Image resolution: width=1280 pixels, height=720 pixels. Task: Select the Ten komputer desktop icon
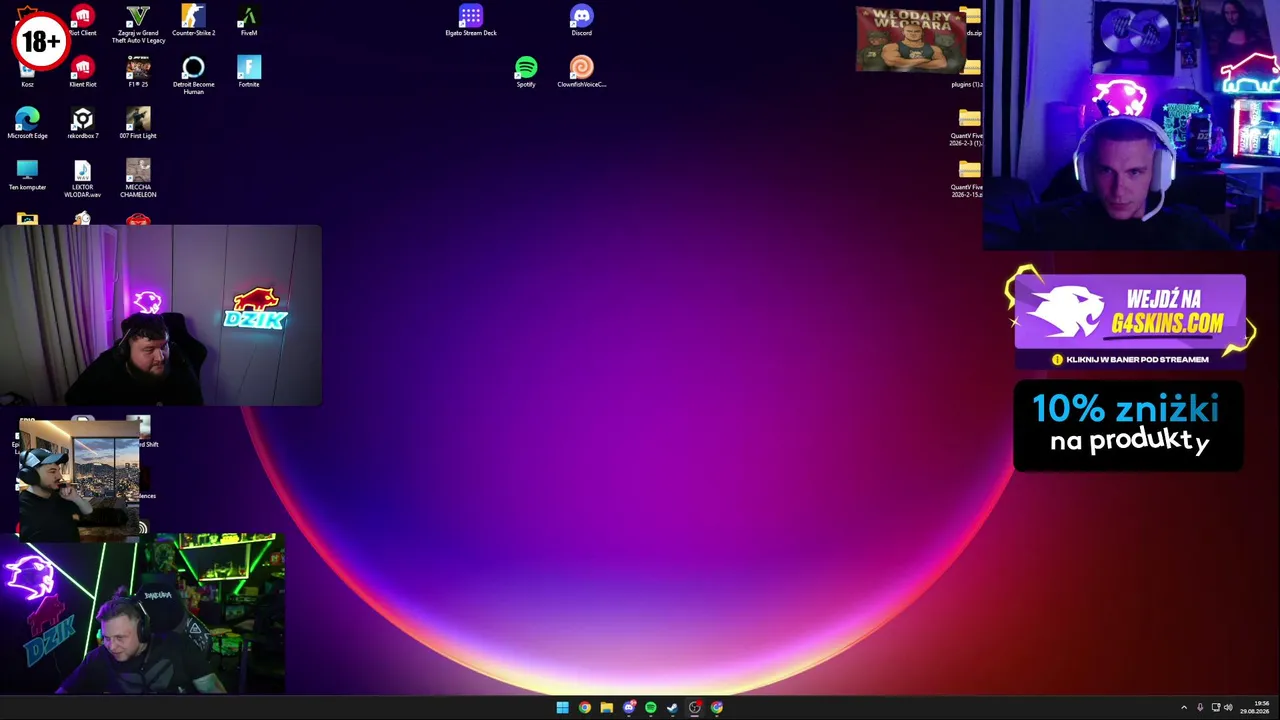click(27, 175)
